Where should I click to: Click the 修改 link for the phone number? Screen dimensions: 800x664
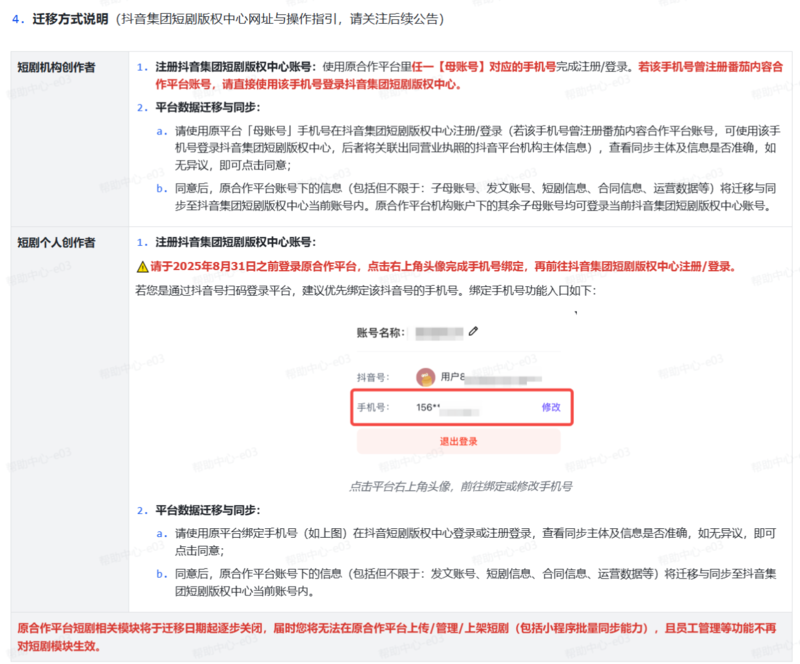pyautogui.click(x=551, y=407)
